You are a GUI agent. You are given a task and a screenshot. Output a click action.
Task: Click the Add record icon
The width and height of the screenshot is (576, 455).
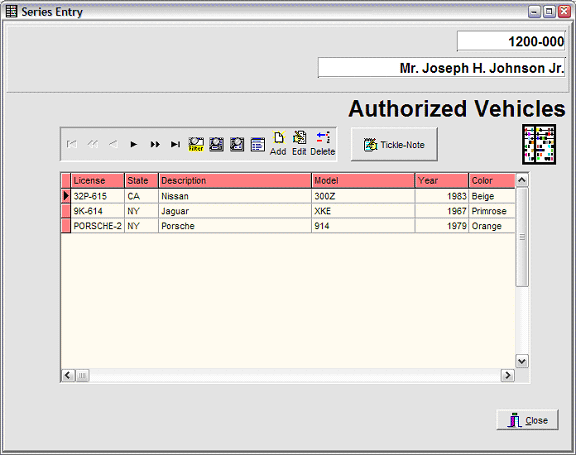click(x=278, y=144)
